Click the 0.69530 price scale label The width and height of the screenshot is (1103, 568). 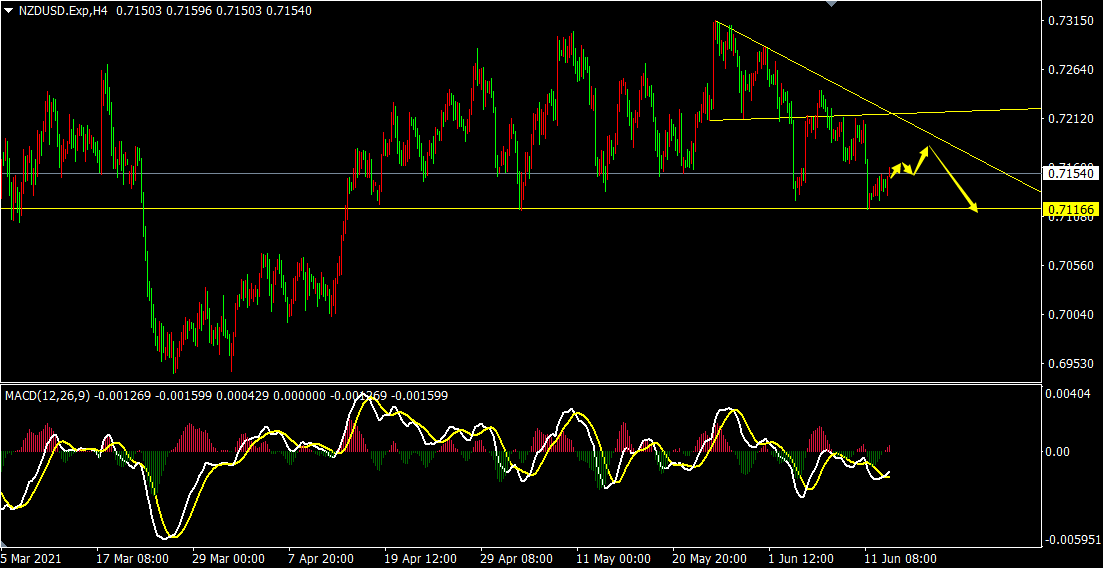1069,363
